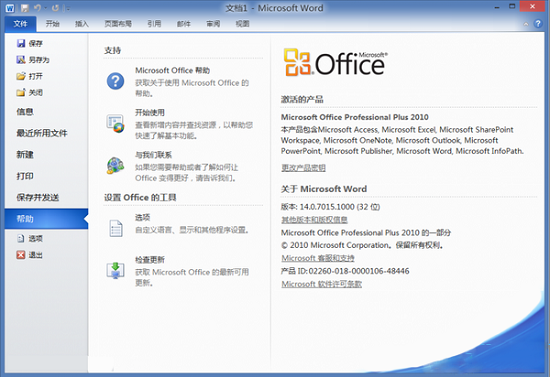Click the red 退出 (Exit) icon in sidebar

click(21, 255)
